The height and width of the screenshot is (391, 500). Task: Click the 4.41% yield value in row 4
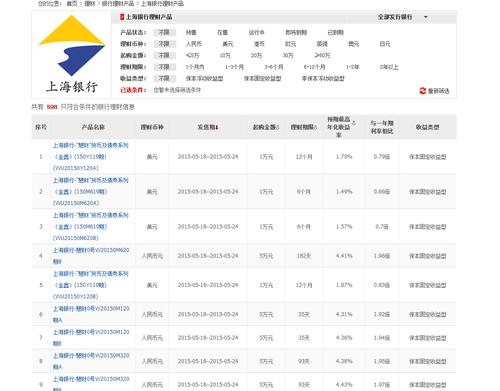[x=344, y=256]
